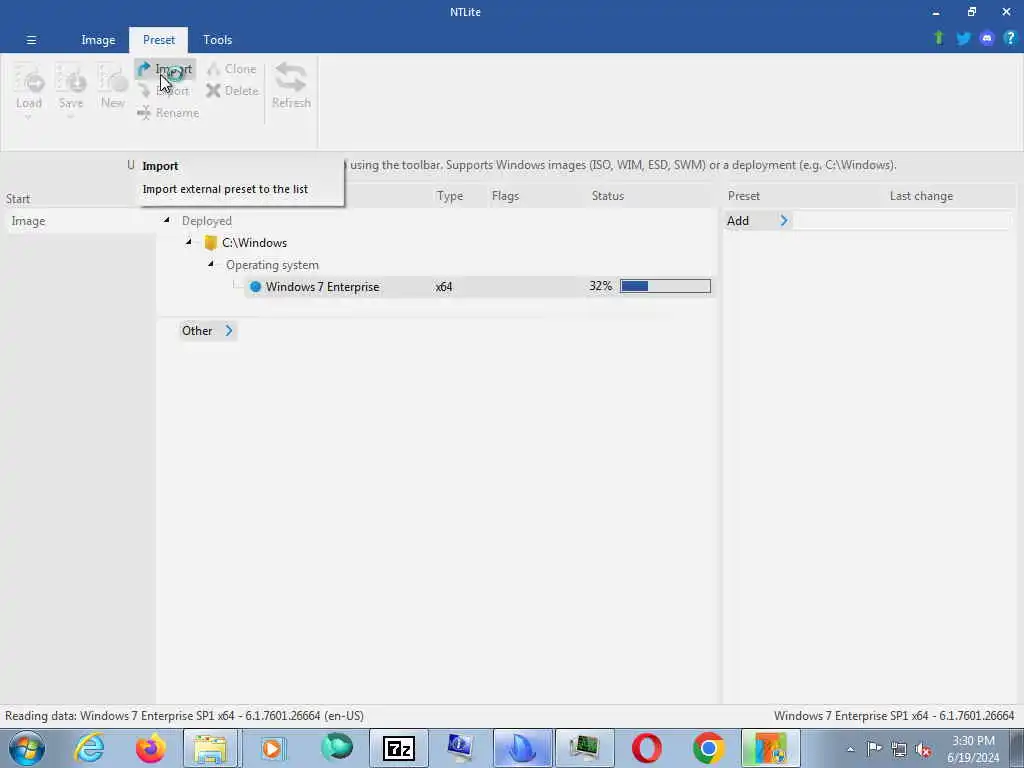Show hidden tray icons arrow
This screenshot has width=1024, height=768.
click(x=850, y=749)
